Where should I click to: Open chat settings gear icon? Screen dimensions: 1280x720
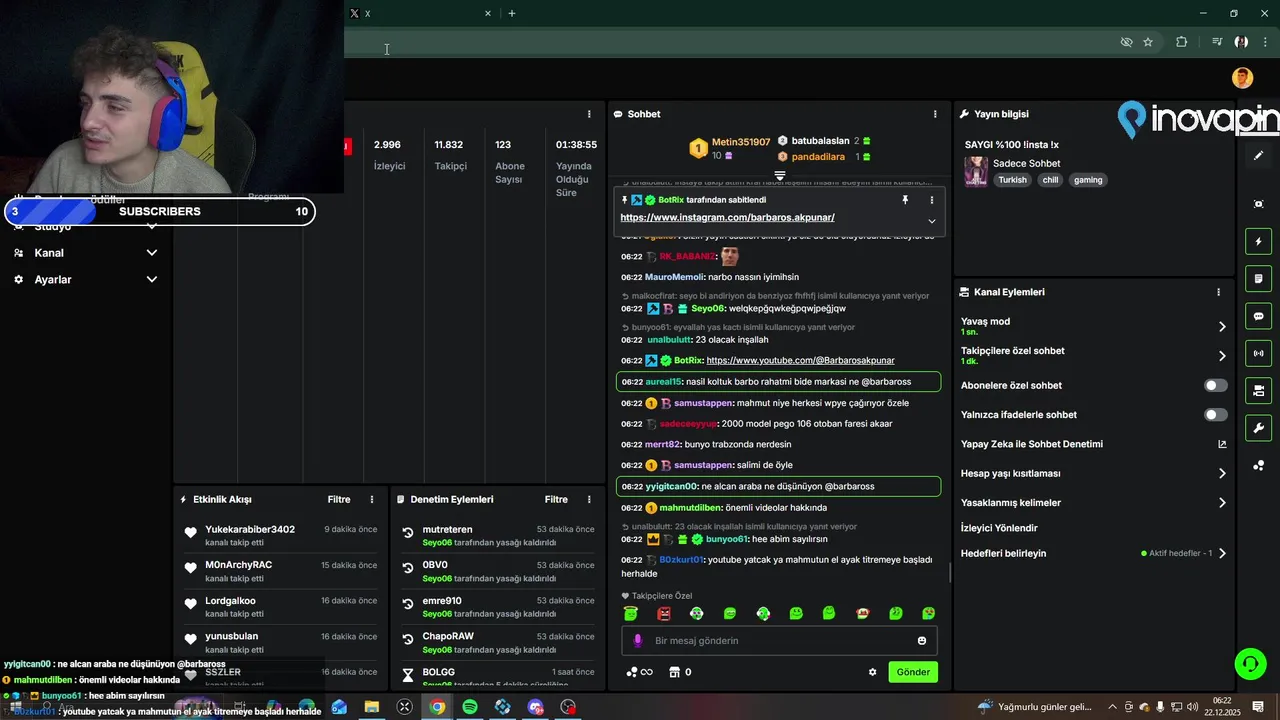pyautogui.click(x=872, y=672)
